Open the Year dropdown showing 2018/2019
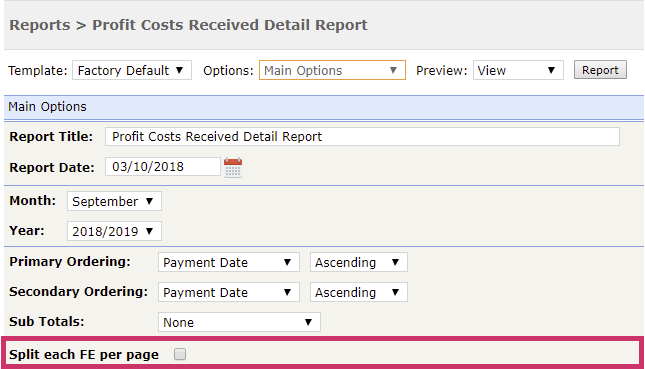 click(114, 231)
